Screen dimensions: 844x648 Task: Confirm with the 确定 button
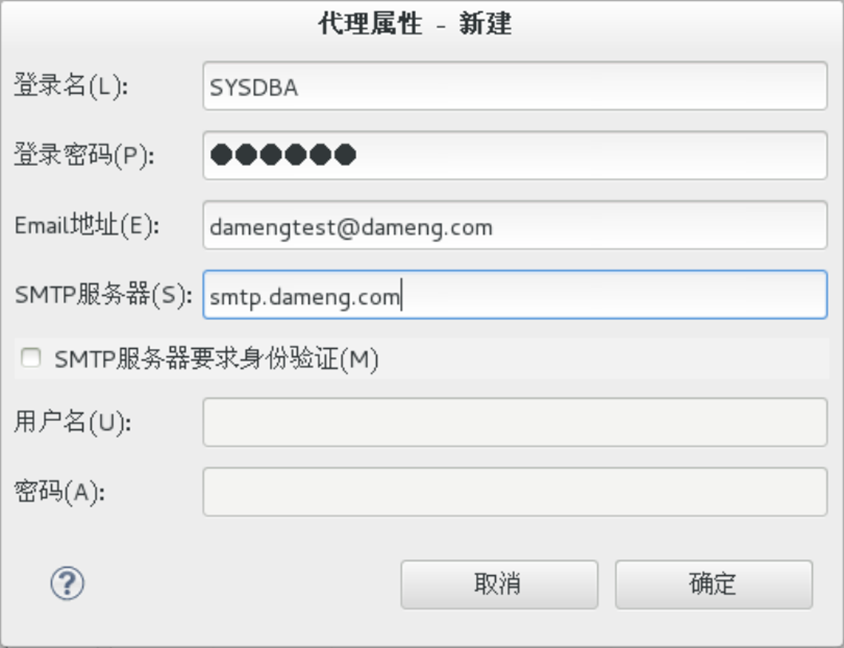714,584
